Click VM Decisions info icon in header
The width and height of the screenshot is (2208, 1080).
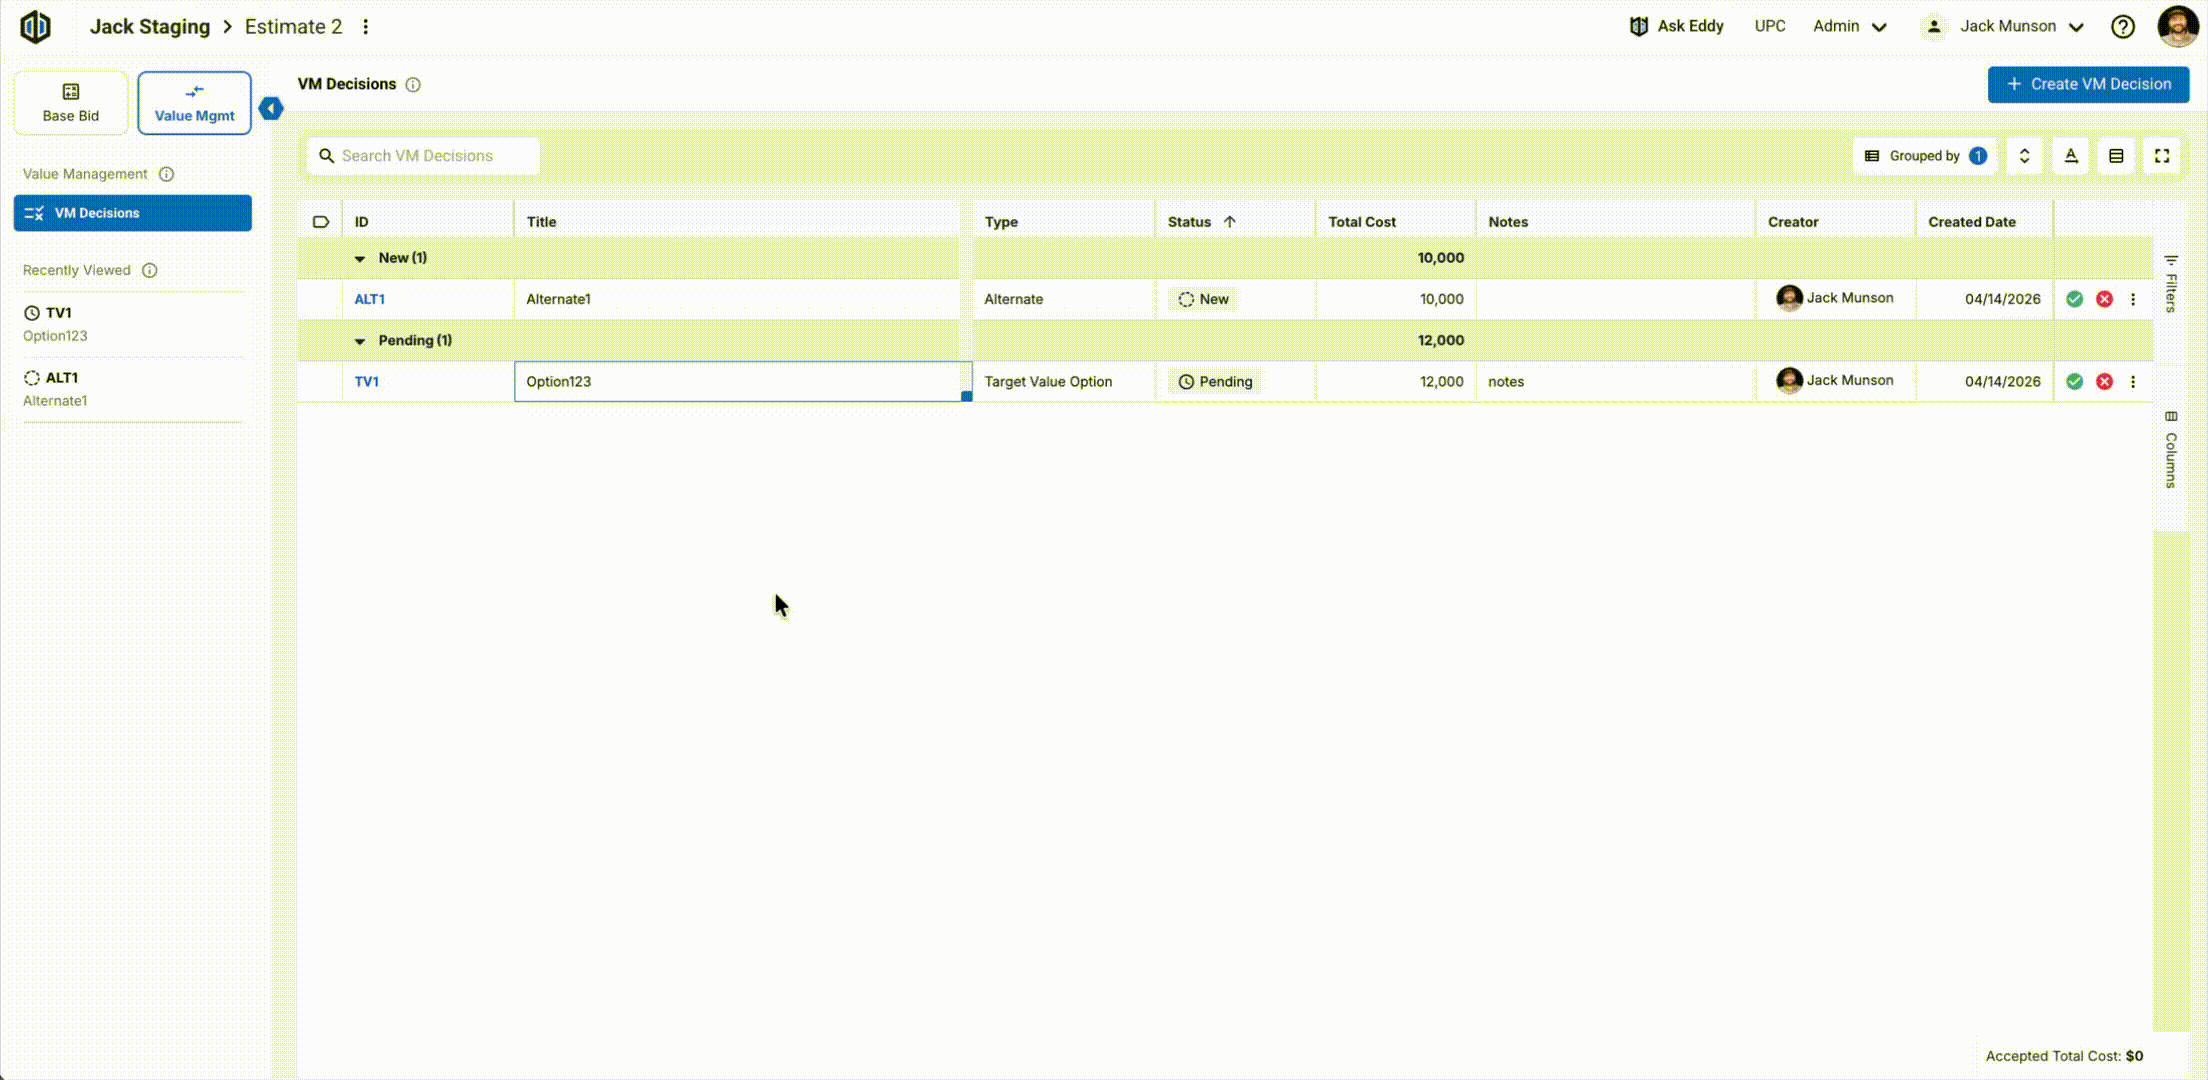413,85
